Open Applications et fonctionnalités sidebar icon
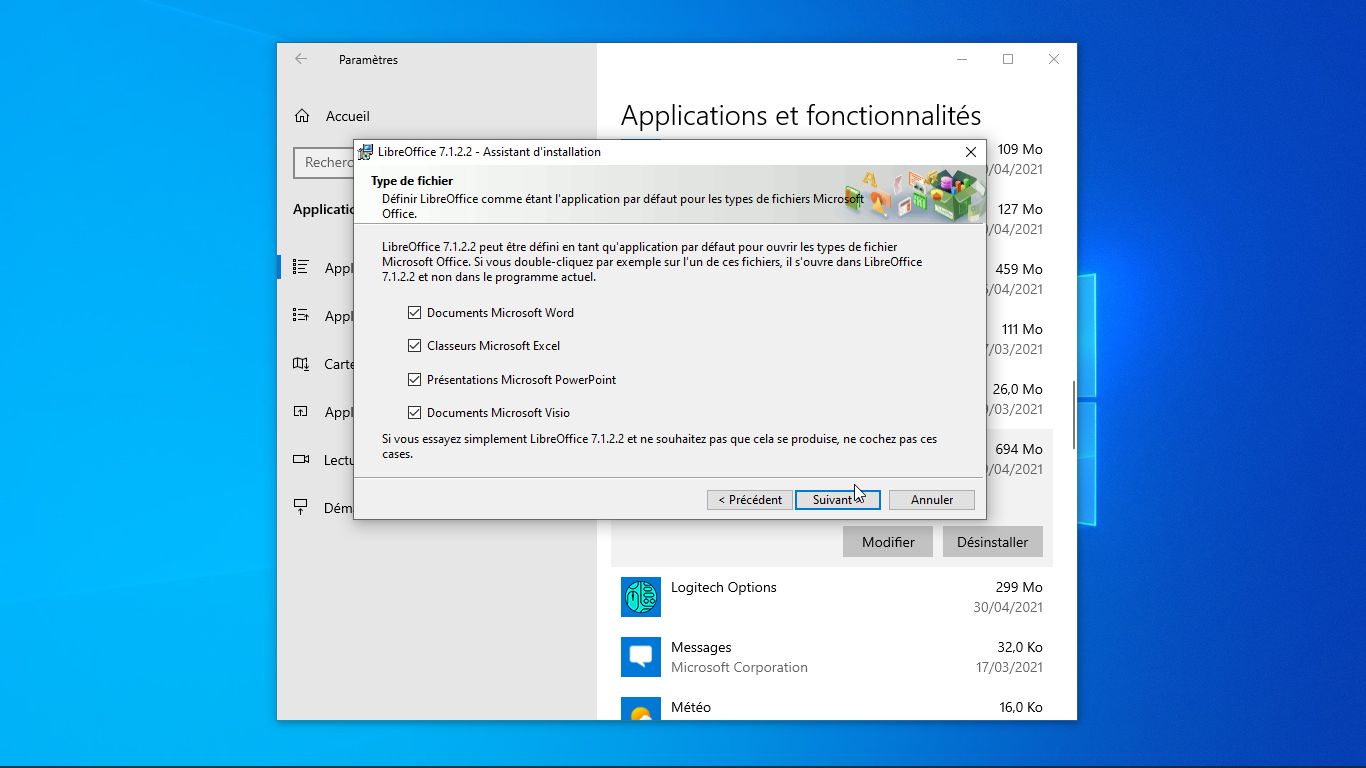The width and height of the screenshot is (1366, 768). (300, 267)
